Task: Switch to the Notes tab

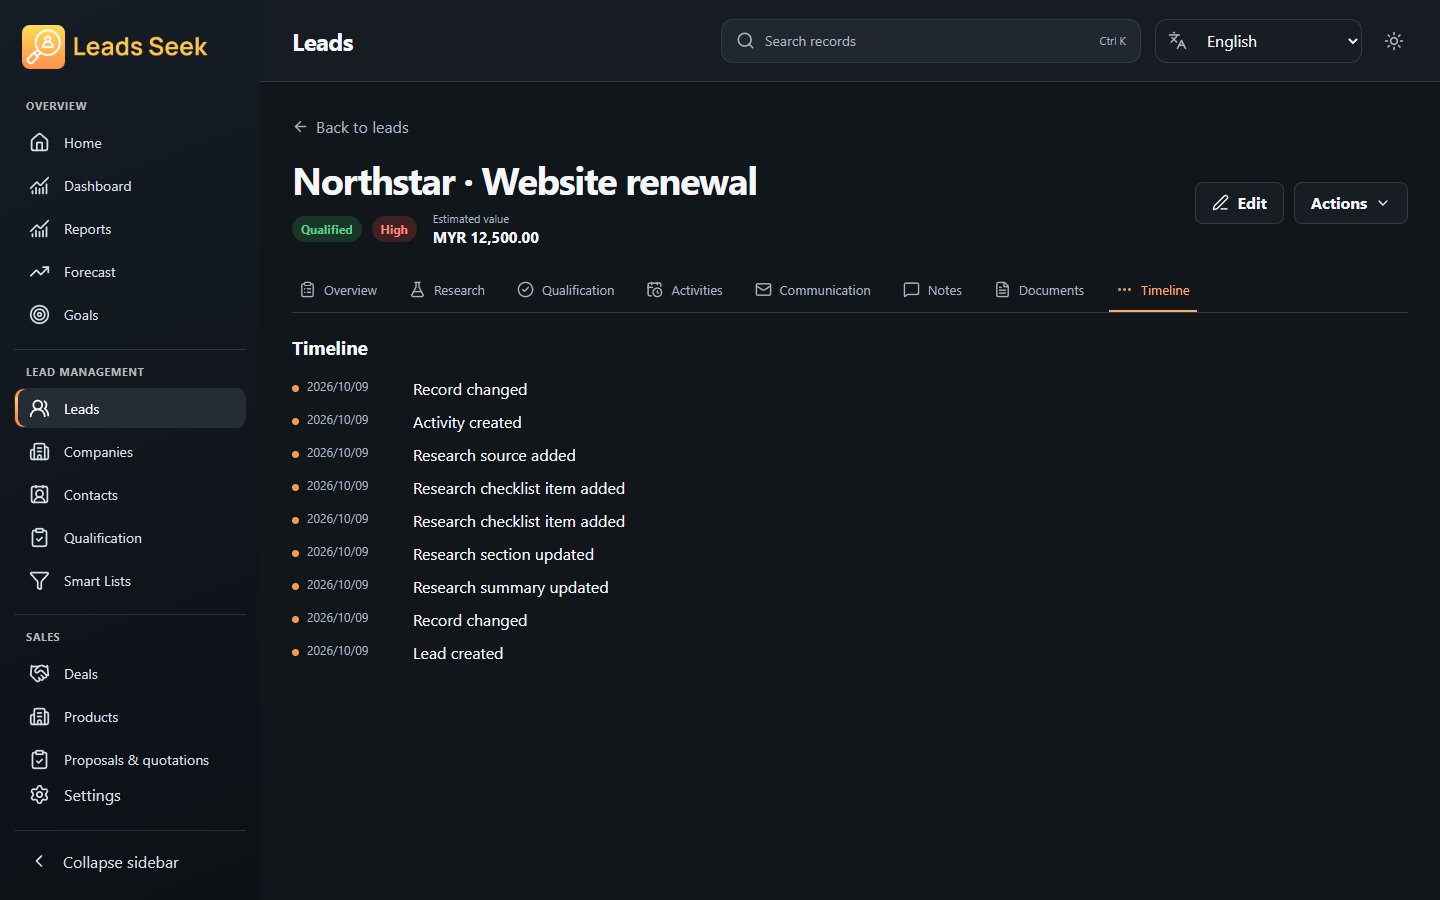Action: tap(932, 290)
